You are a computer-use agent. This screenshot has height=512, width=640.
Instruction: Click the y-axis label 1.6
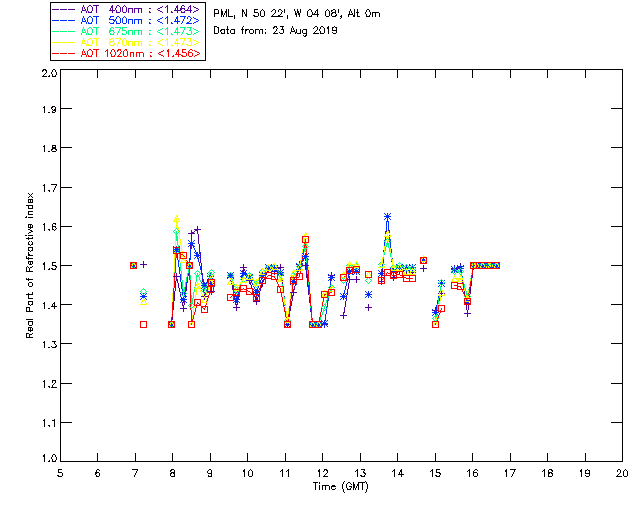pyautogui.click(x=49, y=227)
